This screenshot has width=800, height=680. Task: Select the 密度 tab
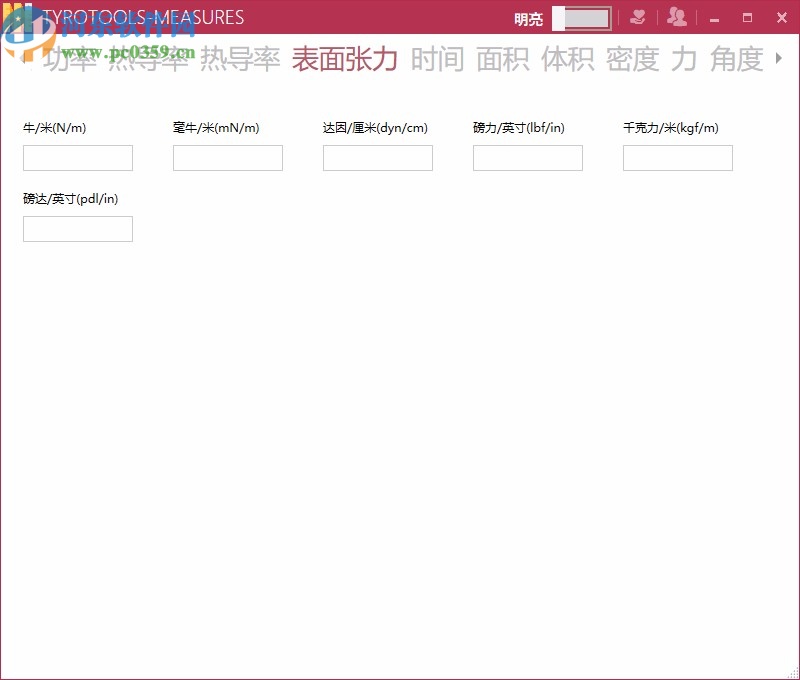(x=633, y=59)
